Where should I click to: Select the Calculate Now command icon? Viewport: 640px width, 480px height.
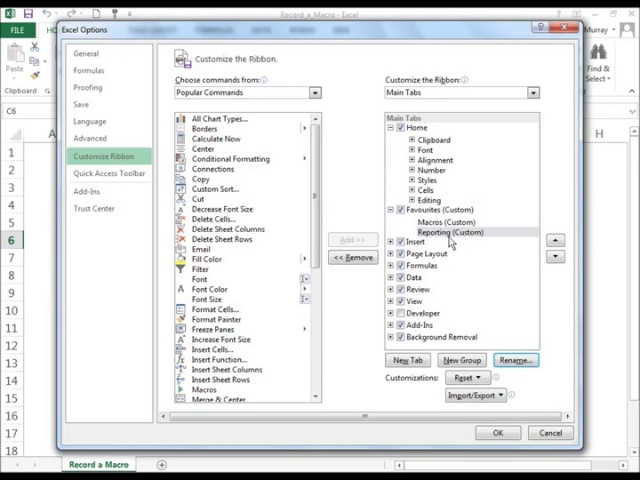(180, 139)
